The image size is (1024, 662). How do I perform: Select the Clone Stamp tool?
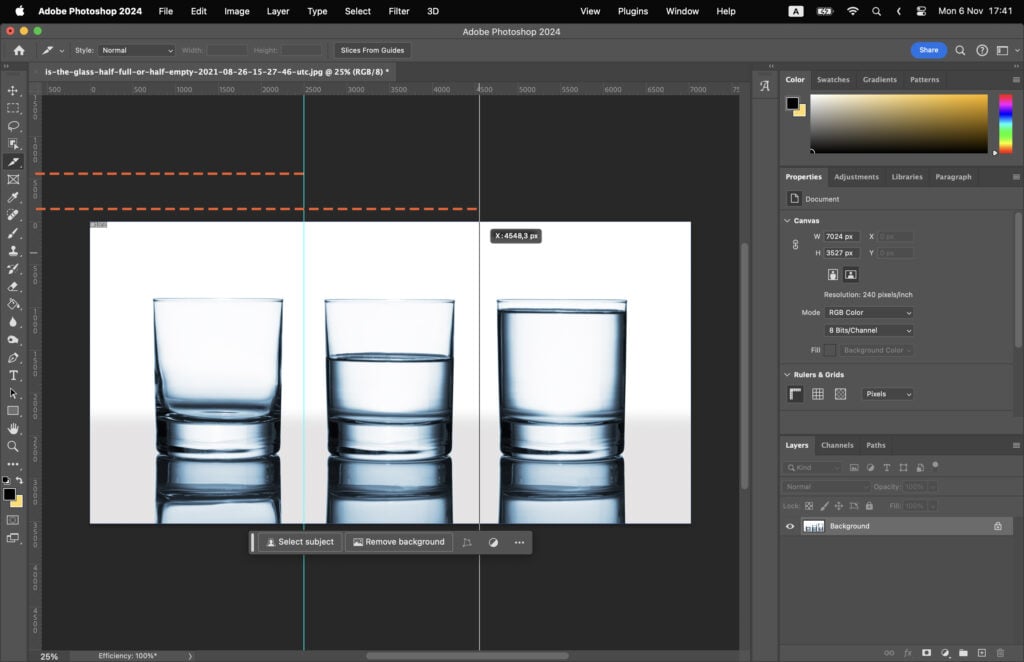coord(13,252)
